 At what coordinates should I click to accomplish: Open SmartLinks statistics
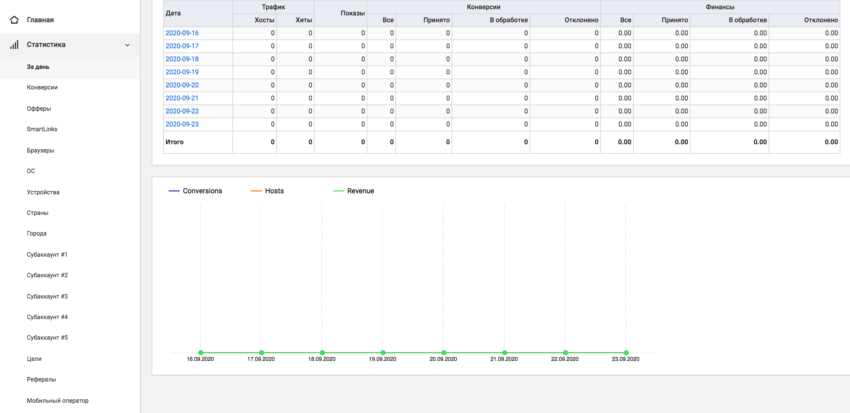pos(42,129)
